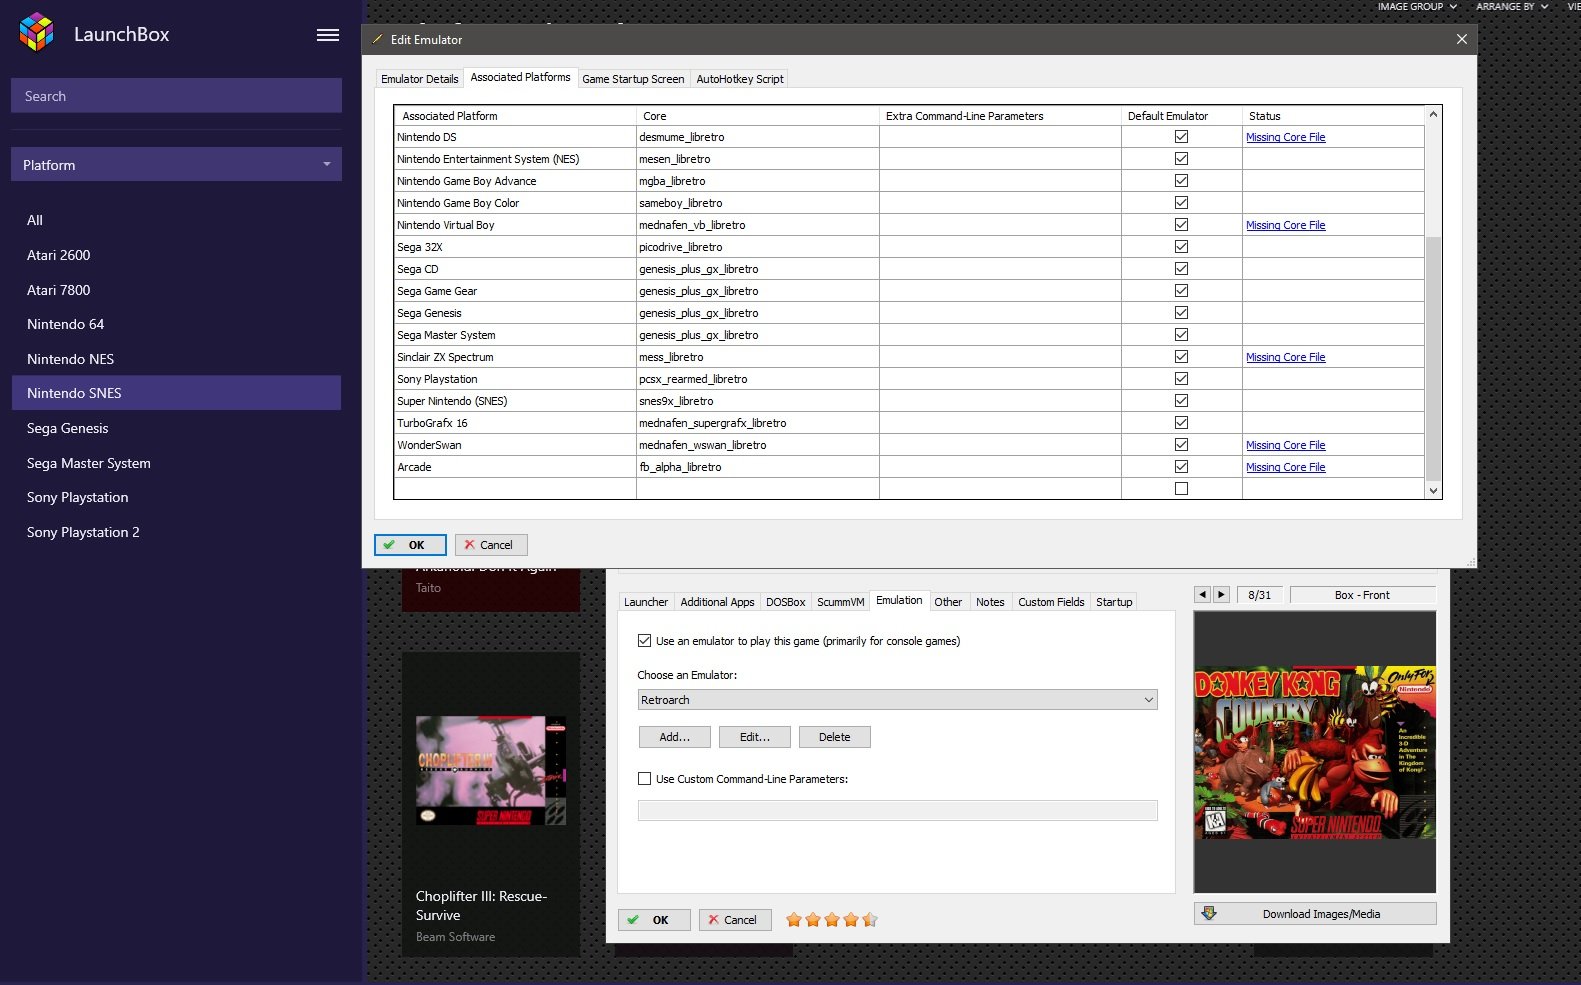Open the Box - Front image type selector
The width and height of the screenshot is (1581, 985).
tap(1362, 595)
